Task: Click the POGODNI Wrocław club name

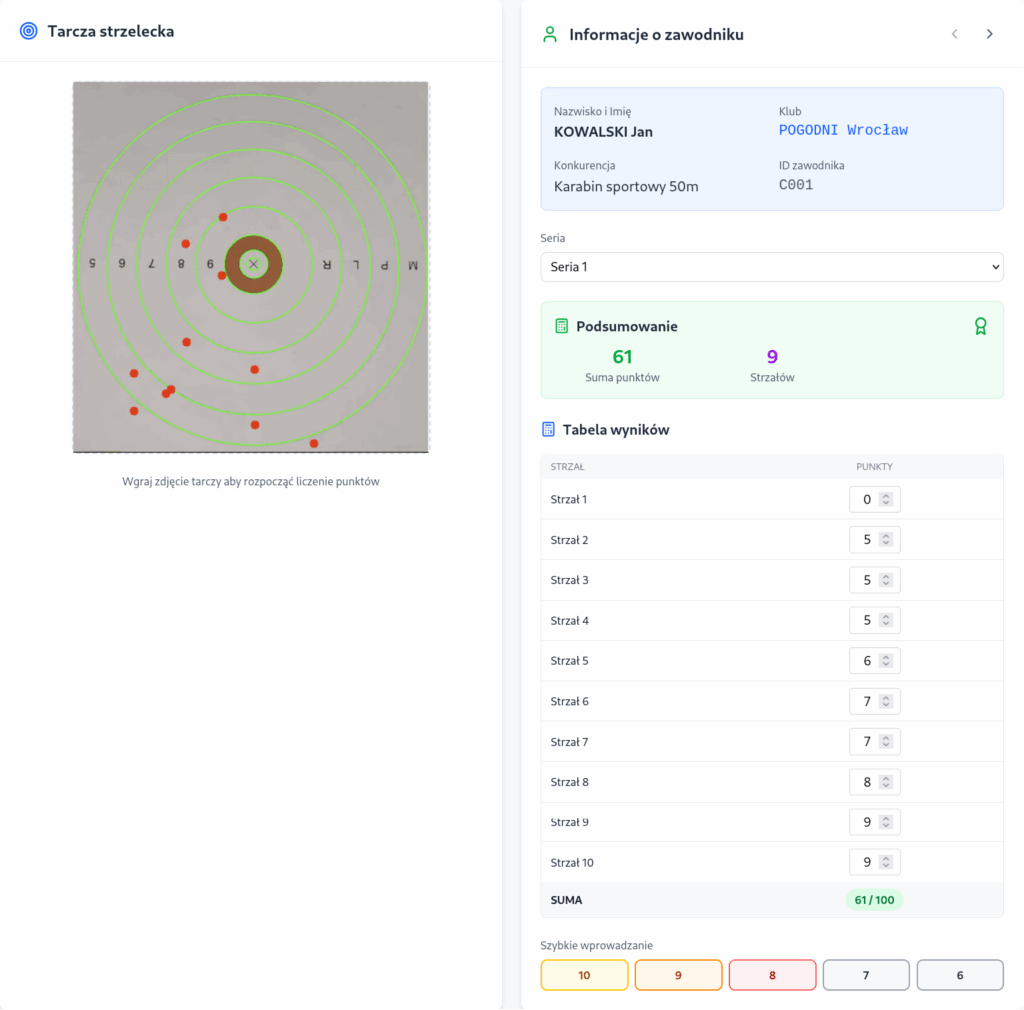Action: (843, 130)
